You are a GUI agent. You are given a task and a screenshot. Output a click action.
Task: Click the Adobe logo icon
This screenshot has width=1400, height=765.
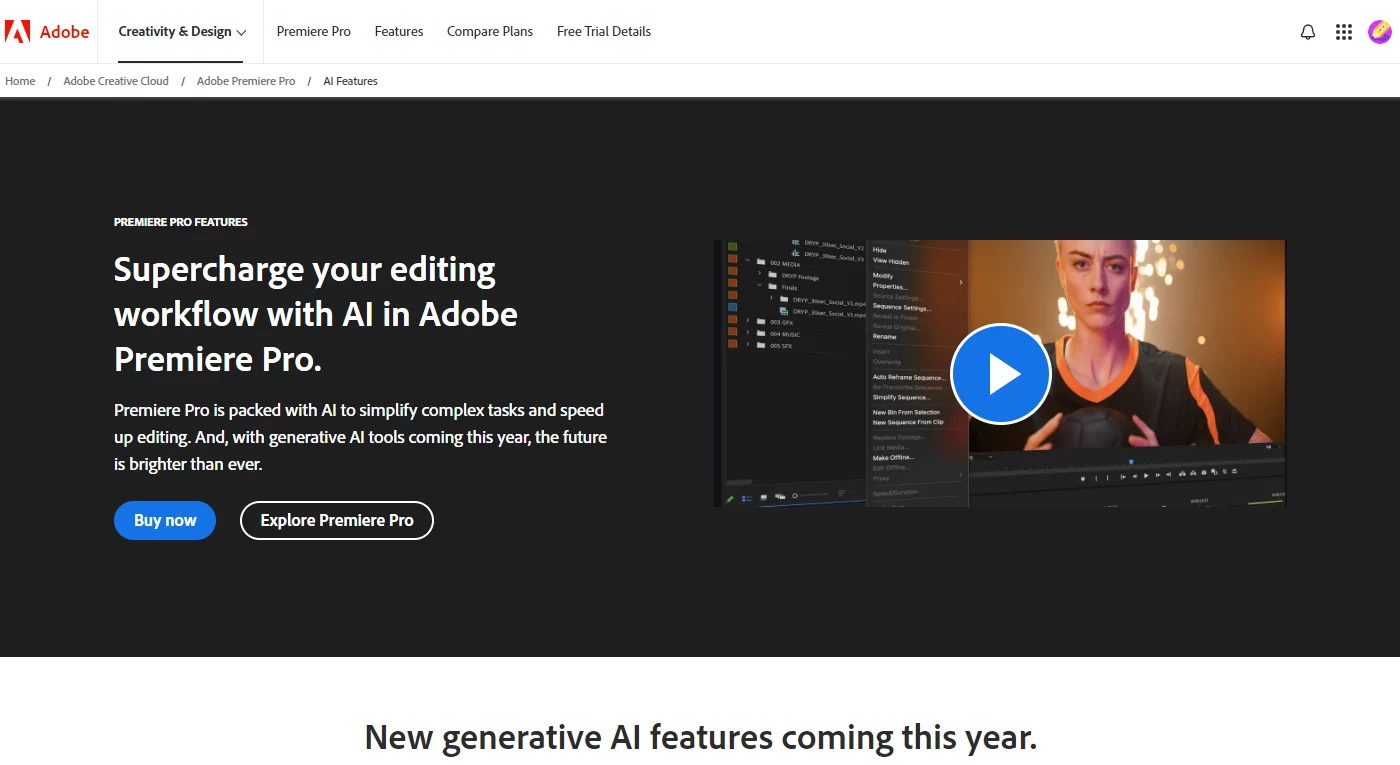pyautogui.click(x=18, y=32)
